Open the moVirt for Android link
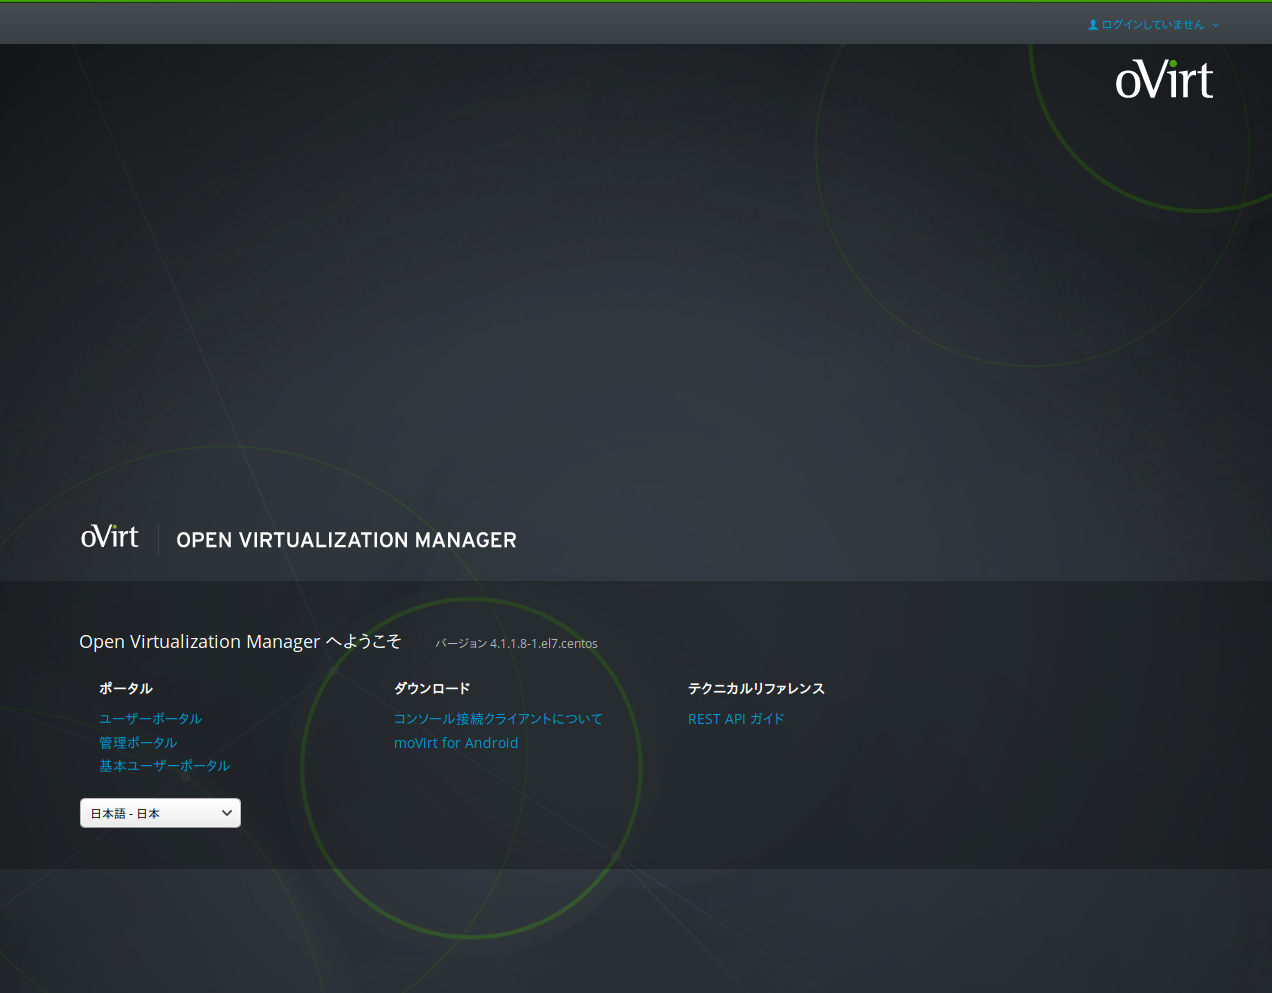 tap(456, 742)
